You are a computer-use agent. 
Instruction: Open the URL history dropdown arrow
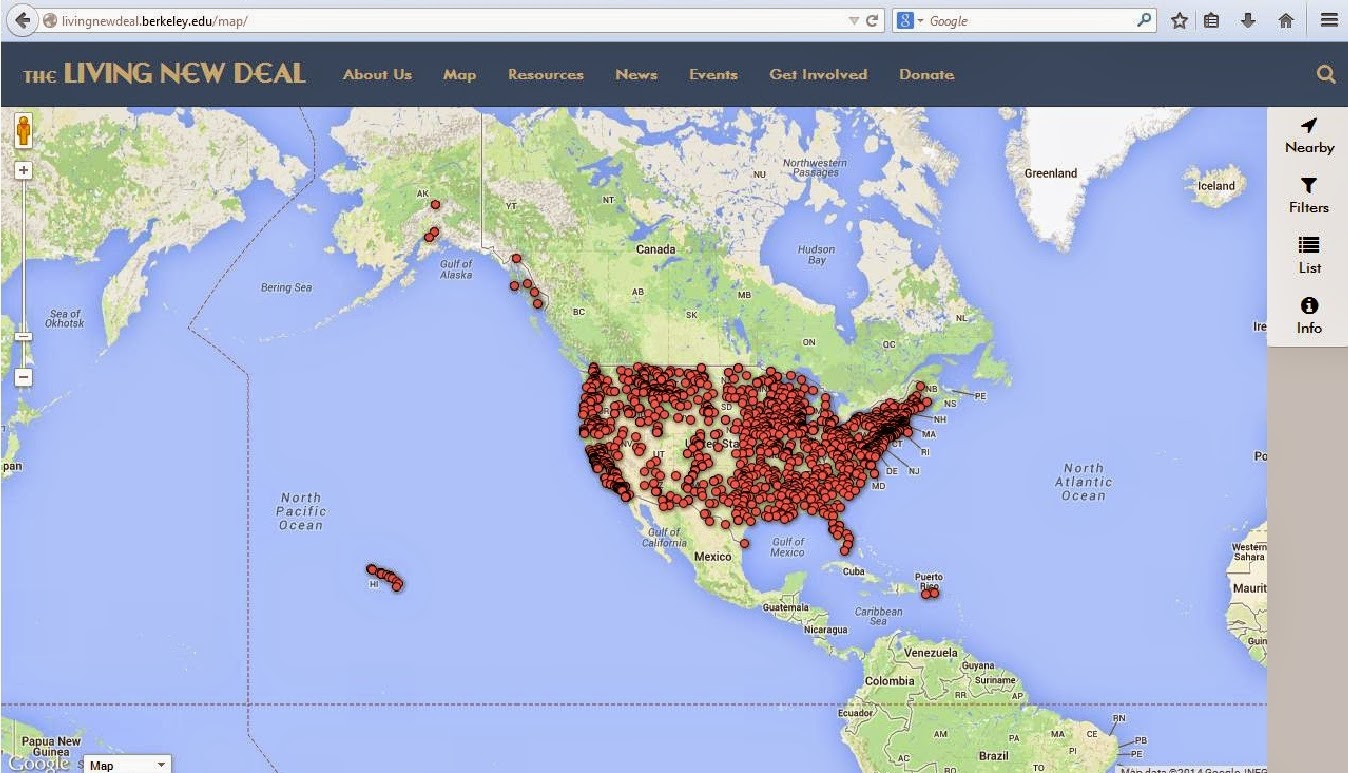pos(853,21)
